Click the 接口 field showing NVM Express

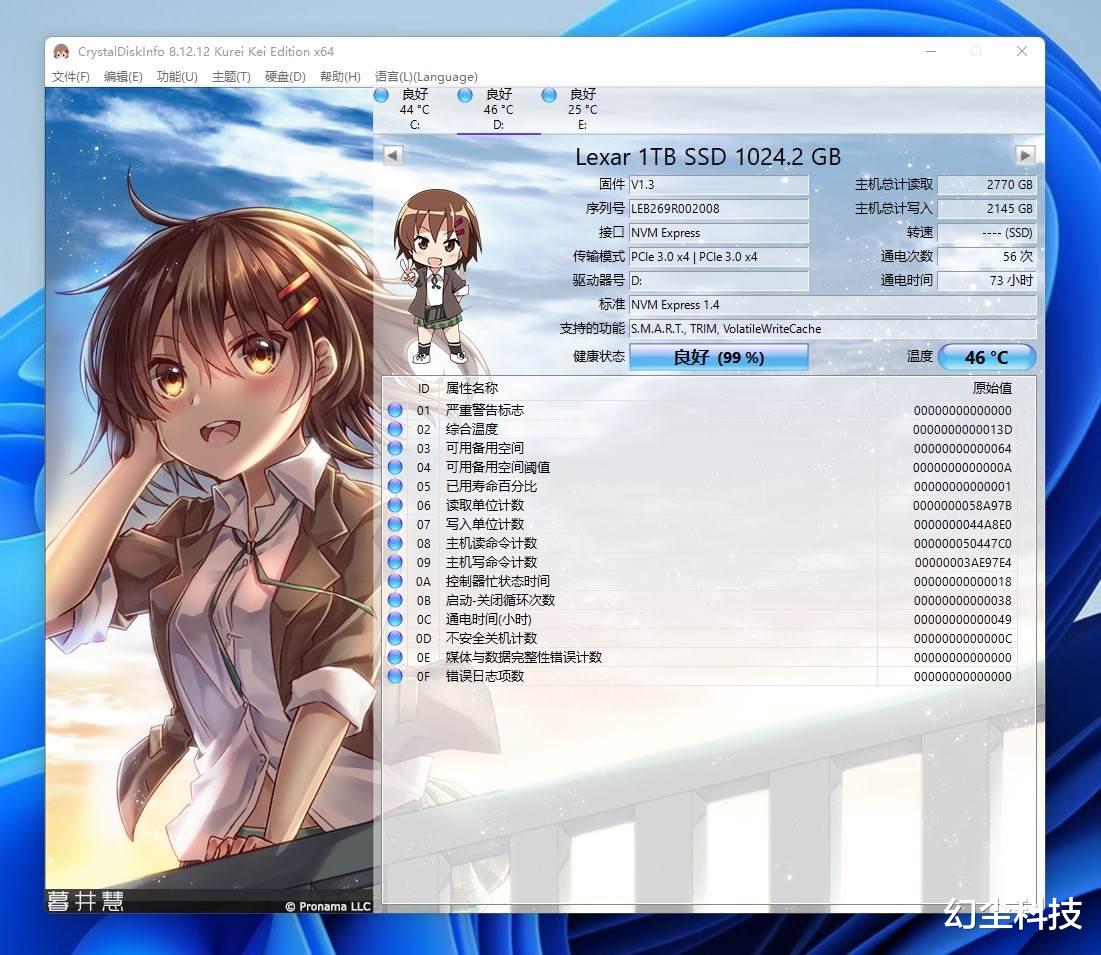click(x=718, y=232)
